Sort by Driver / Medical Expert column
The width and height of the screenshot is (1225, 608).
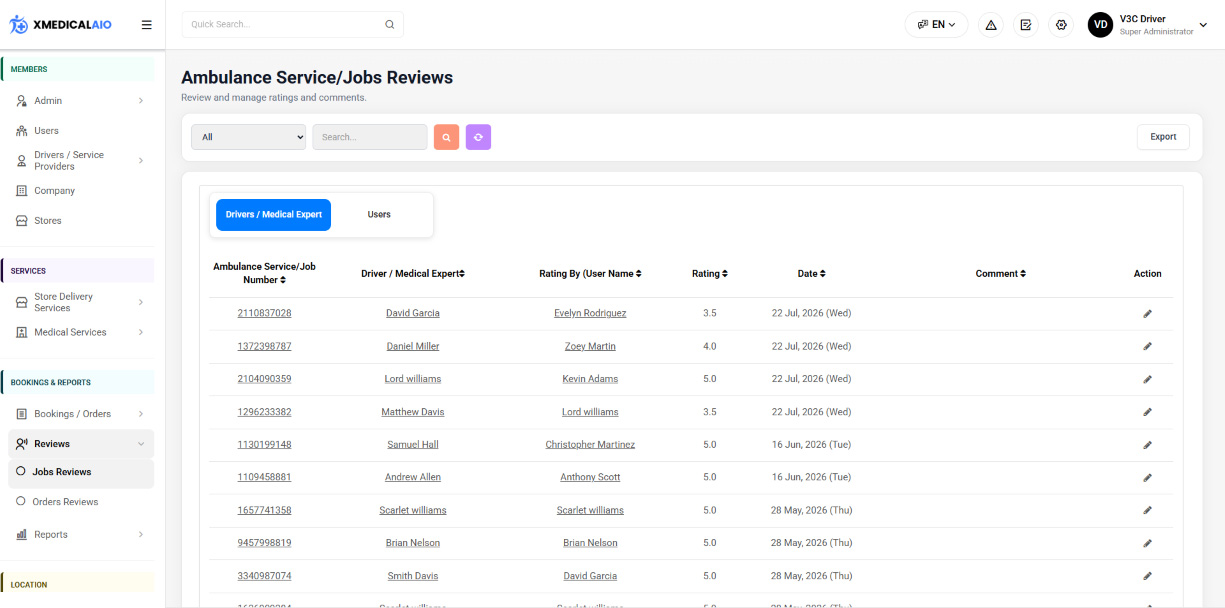[413, 274]
